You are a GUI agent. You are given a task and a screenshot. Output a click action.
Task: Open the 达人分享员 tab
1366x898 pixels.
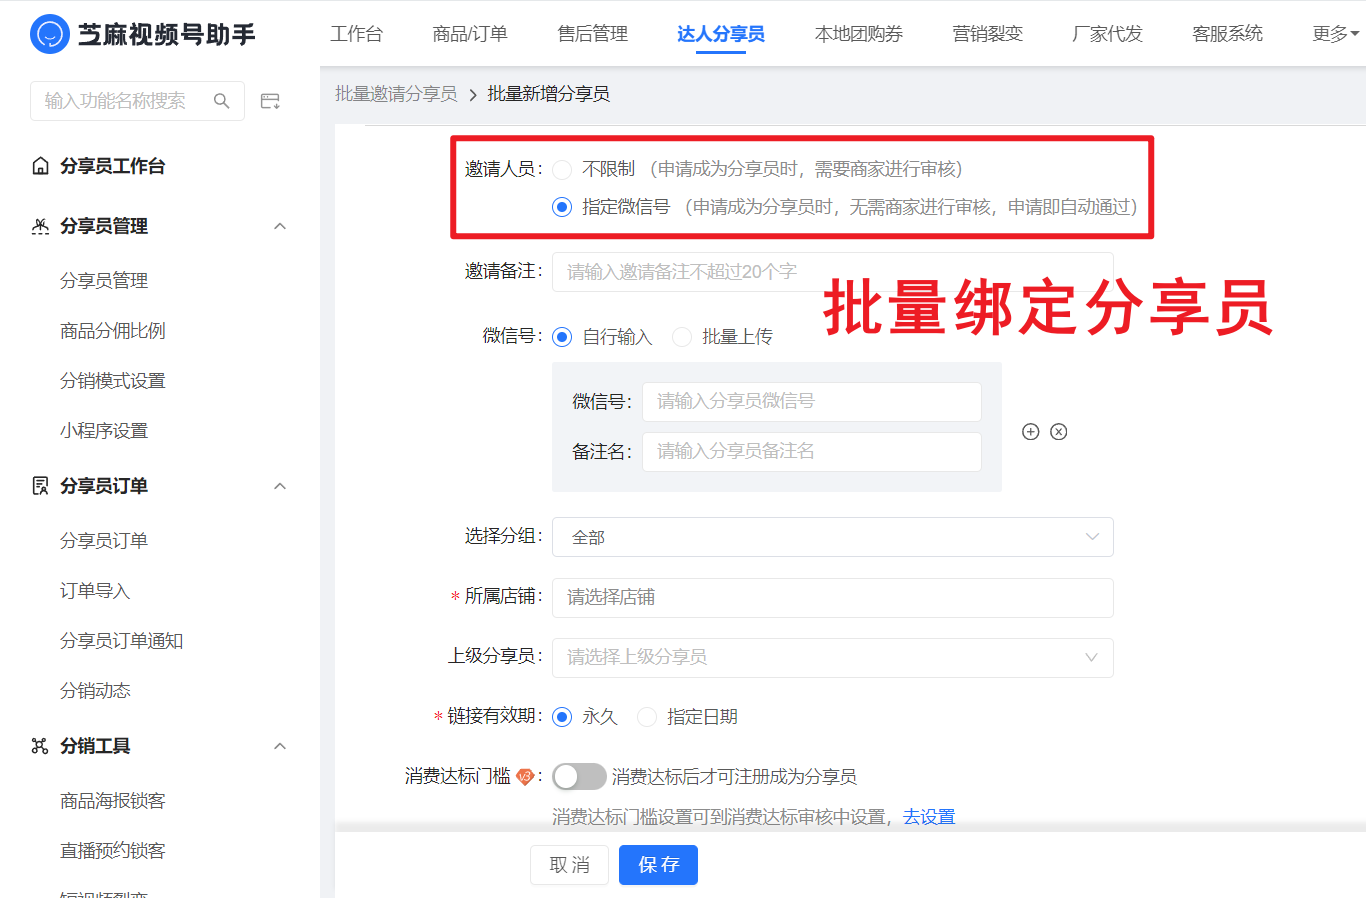[x=721, y=34]
